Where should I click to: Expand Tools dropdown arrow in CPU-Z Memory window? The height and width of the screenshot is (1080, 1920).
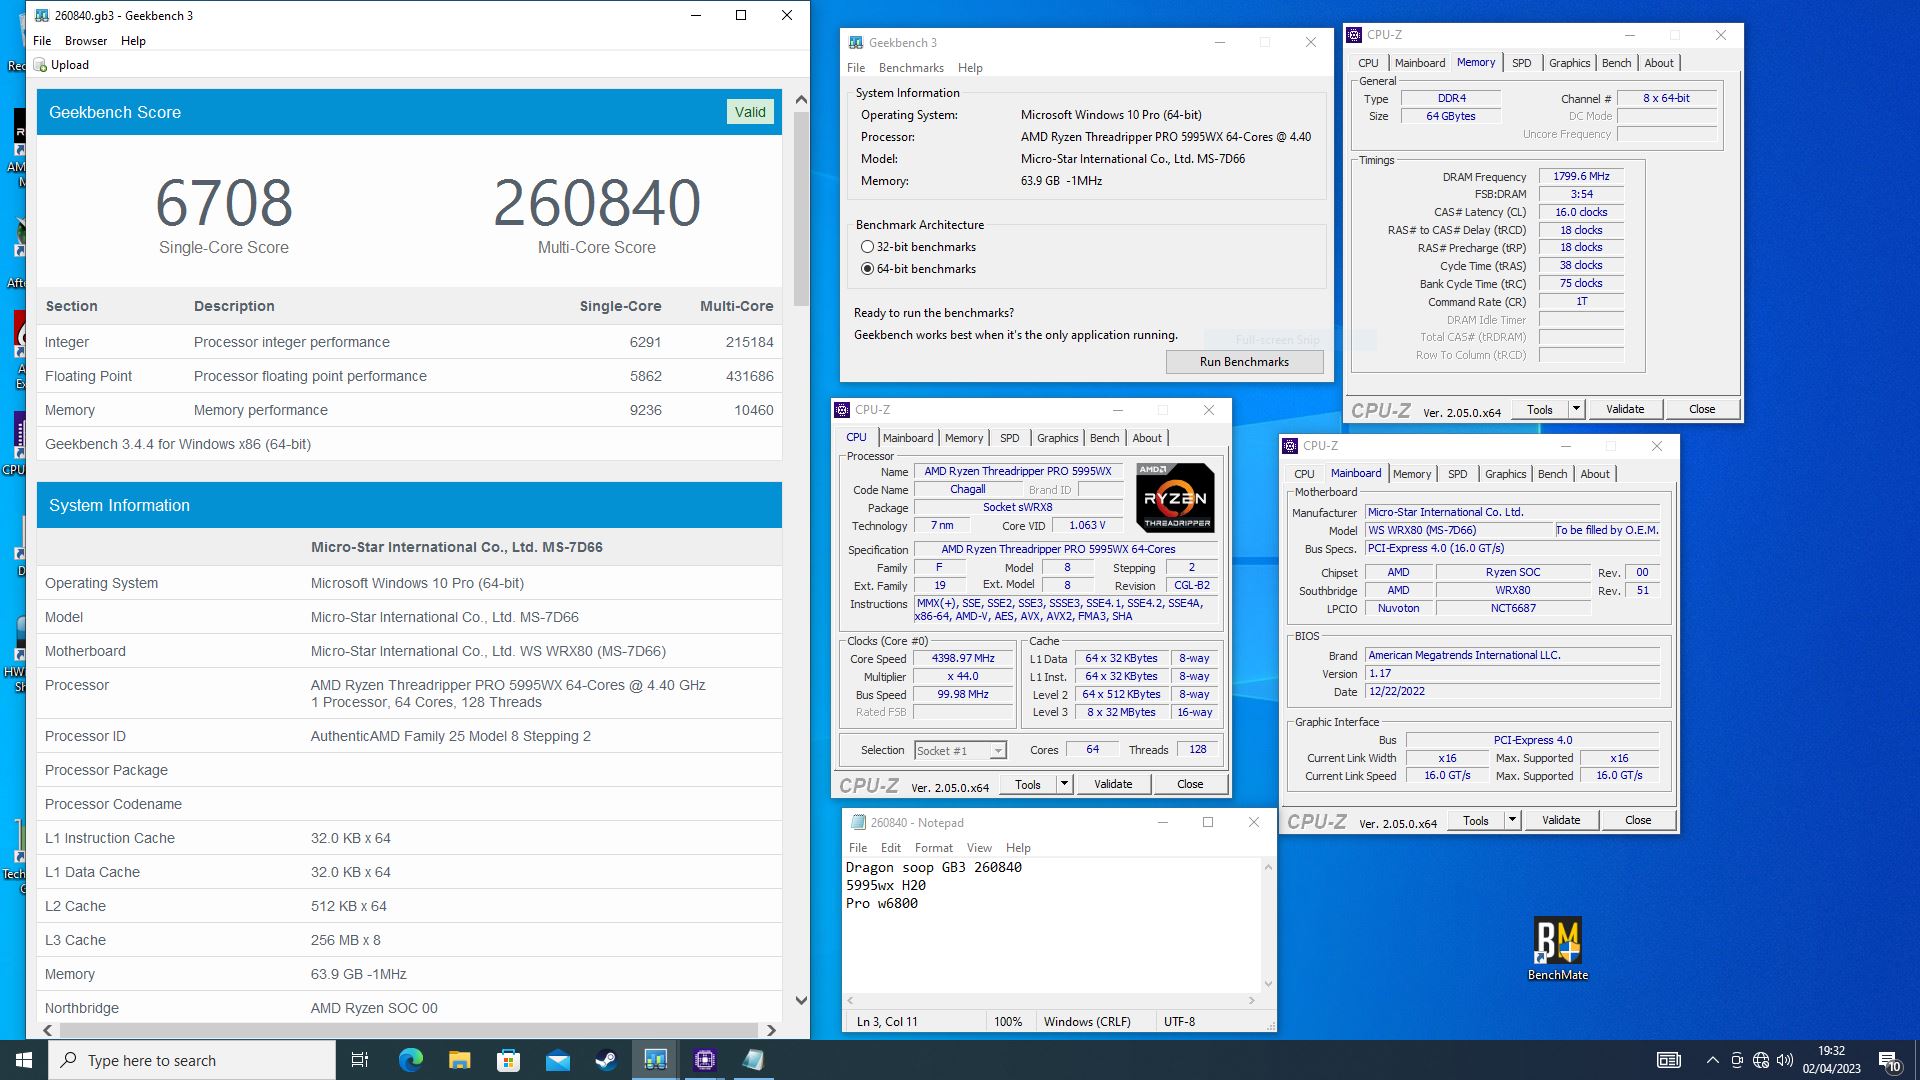(x=1577, y=409)
